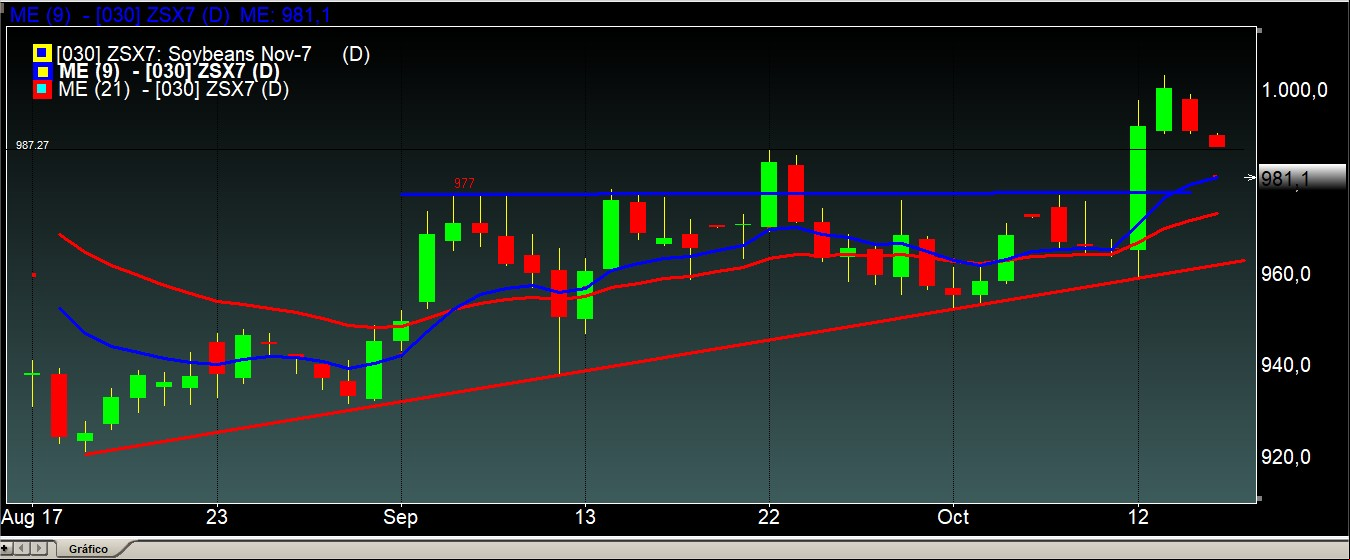
Task: Click the 'Oct' date axis label
Action: point(954,517)
